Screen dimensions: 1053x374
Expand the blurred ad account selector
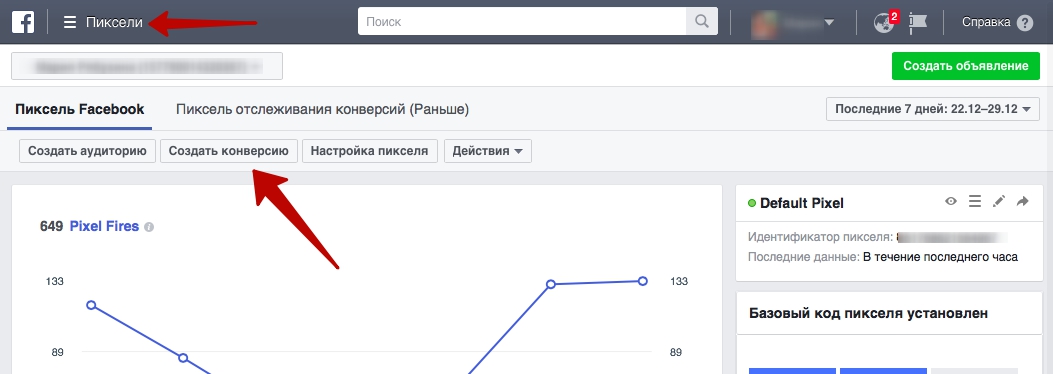(x=147, y=66)
